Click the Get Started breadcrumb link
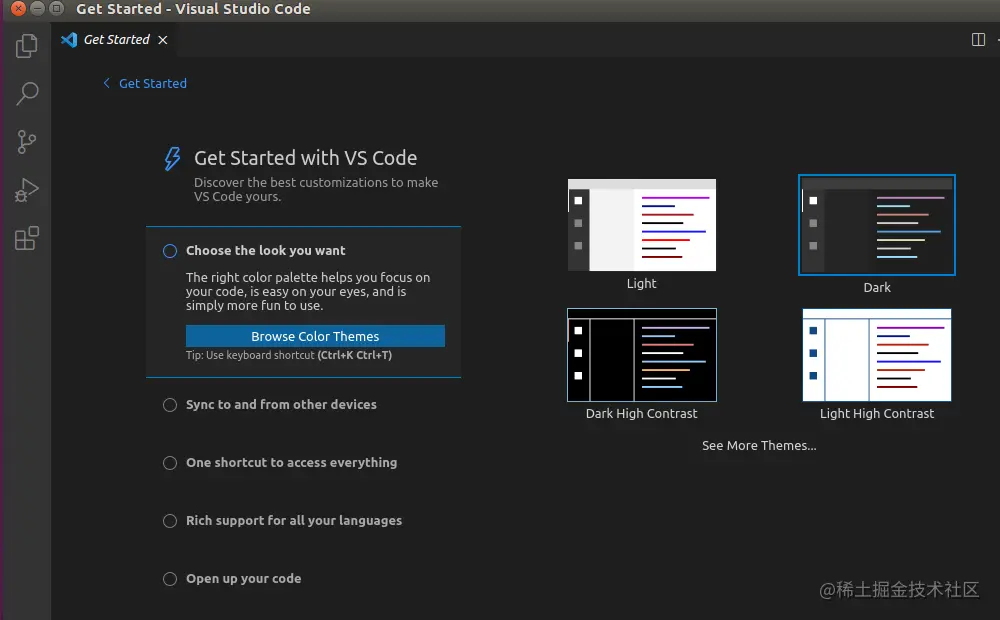Screen dimensions: 1000x620 152,83
